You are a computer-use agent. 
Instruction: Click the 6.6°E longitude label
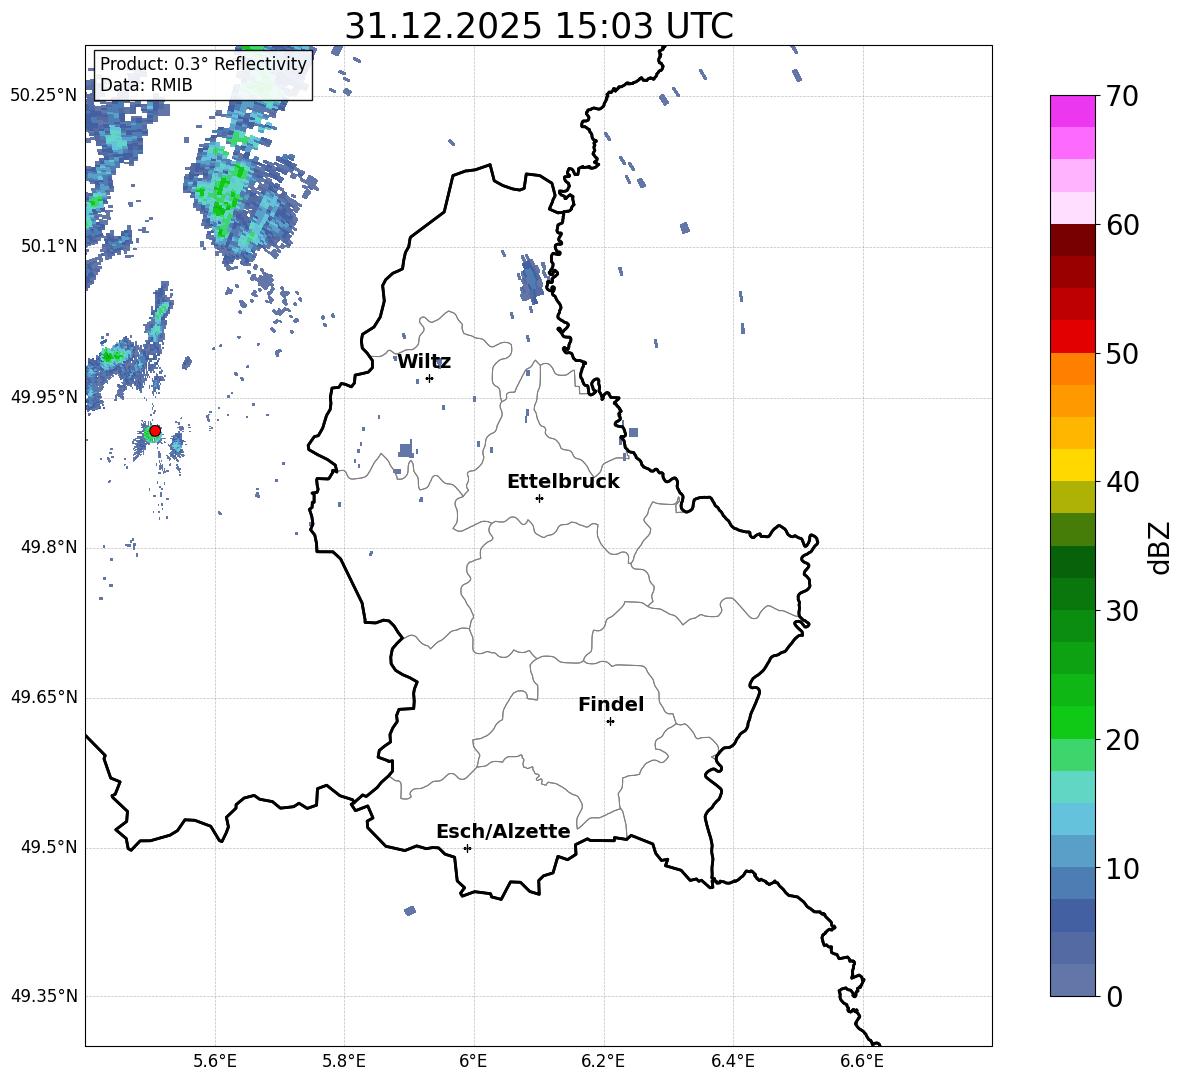click(x=862, y=1061)
